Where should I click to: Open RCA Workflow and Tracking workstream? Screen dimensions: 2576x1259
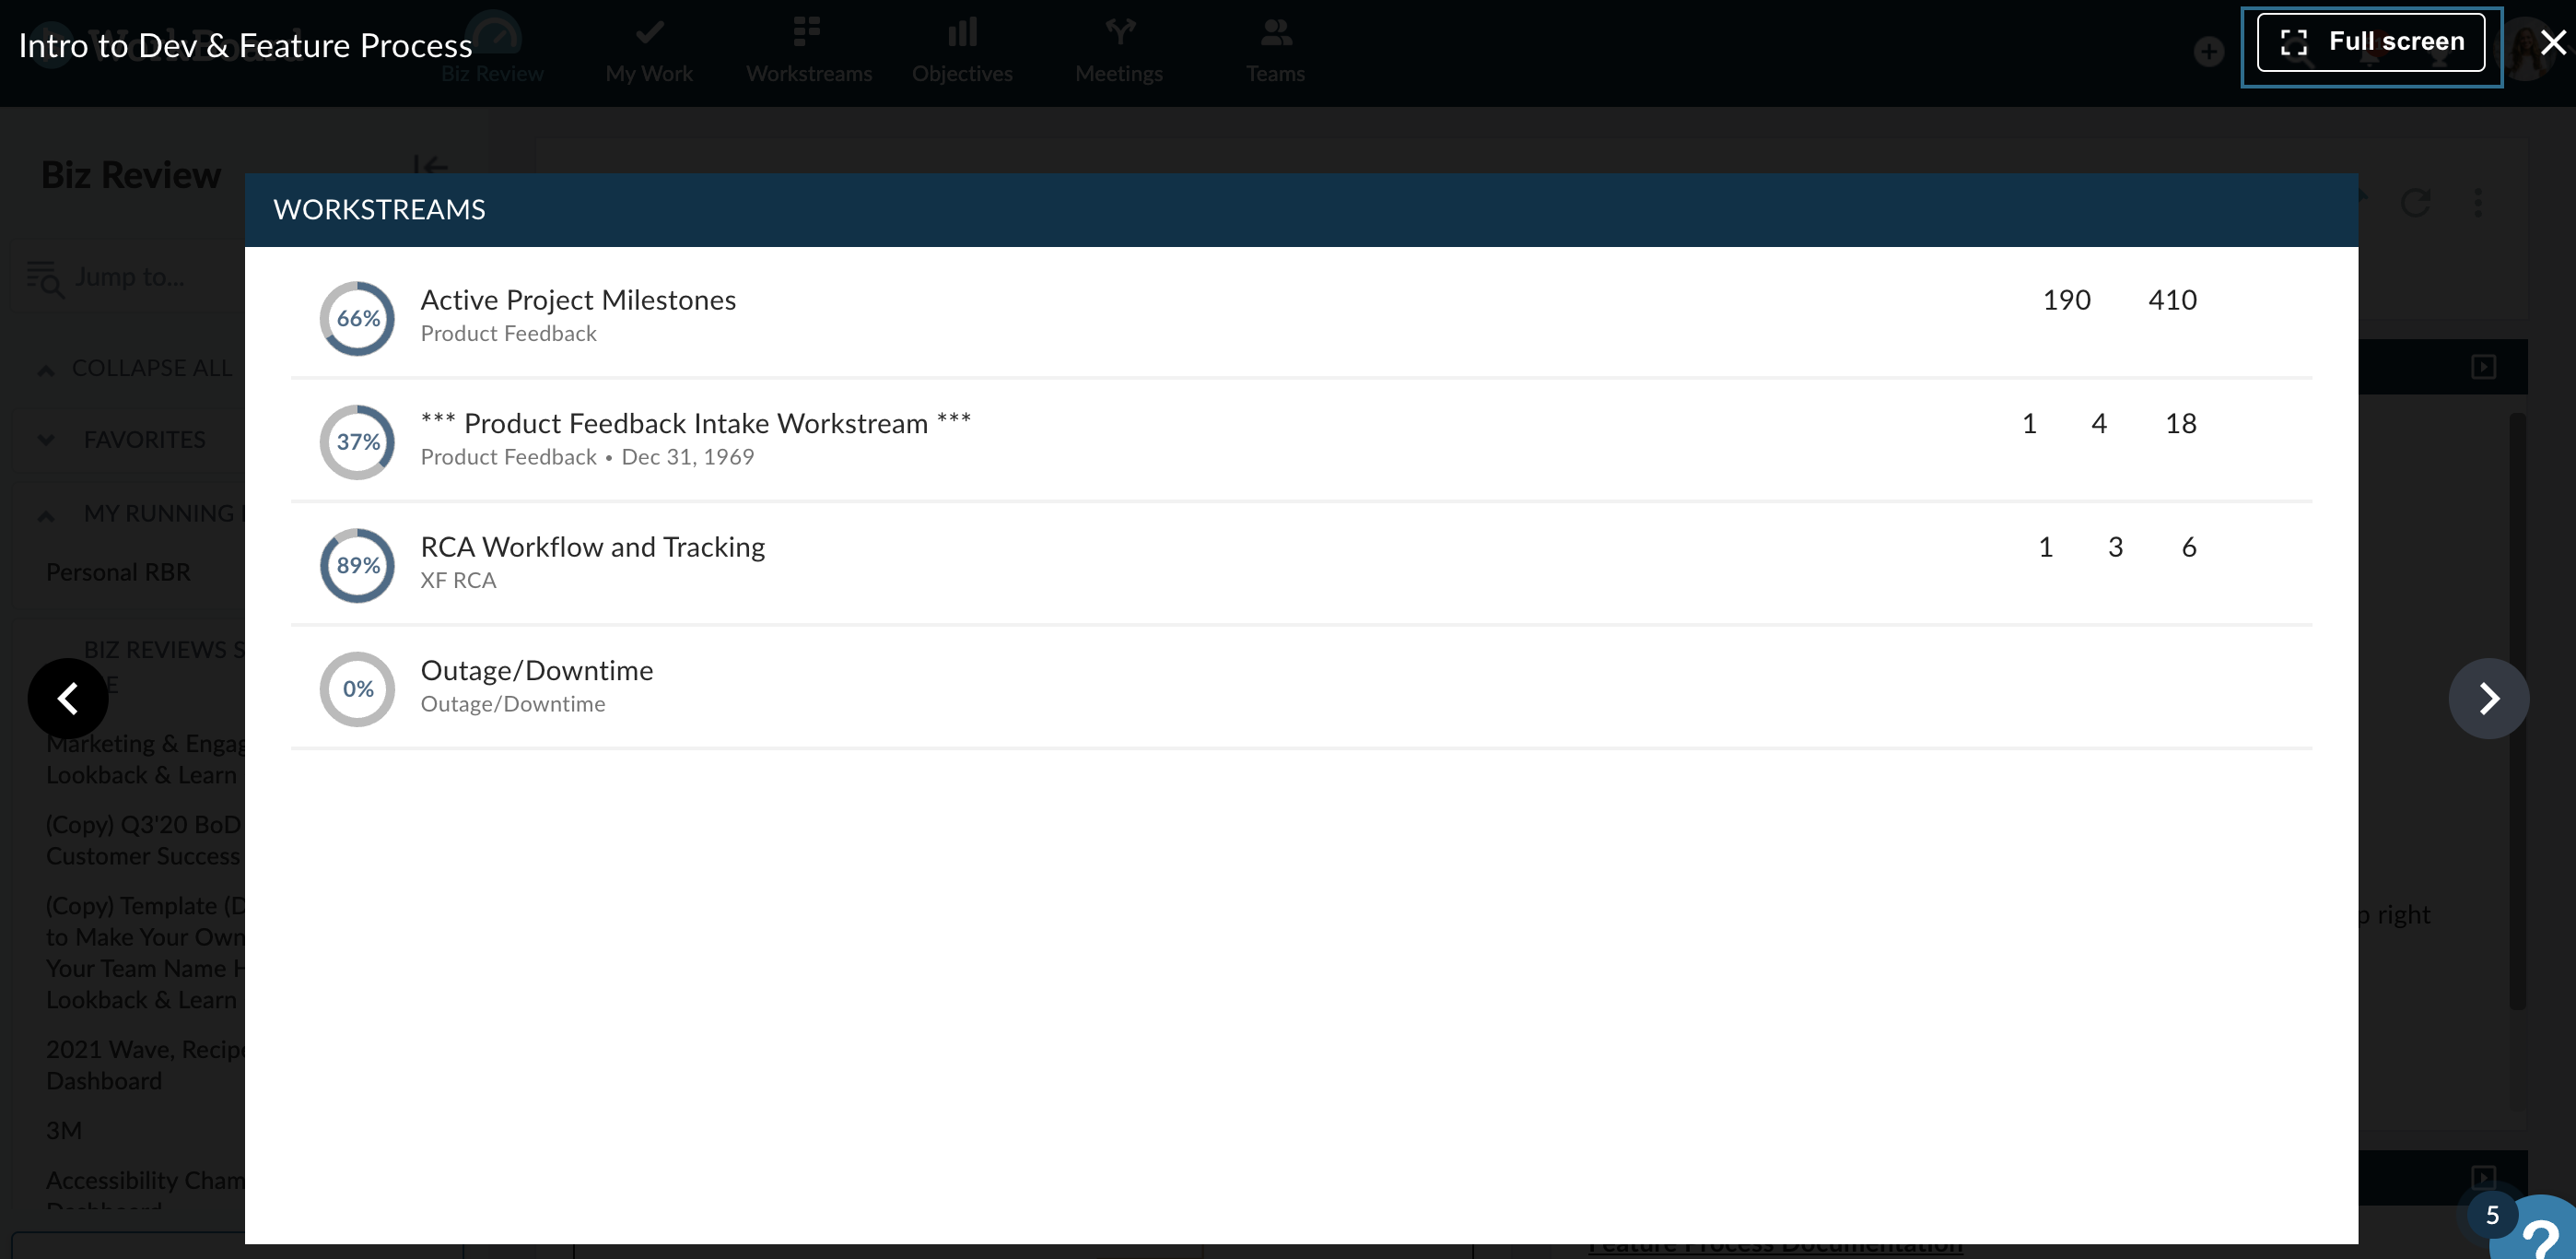pos(592,547)
